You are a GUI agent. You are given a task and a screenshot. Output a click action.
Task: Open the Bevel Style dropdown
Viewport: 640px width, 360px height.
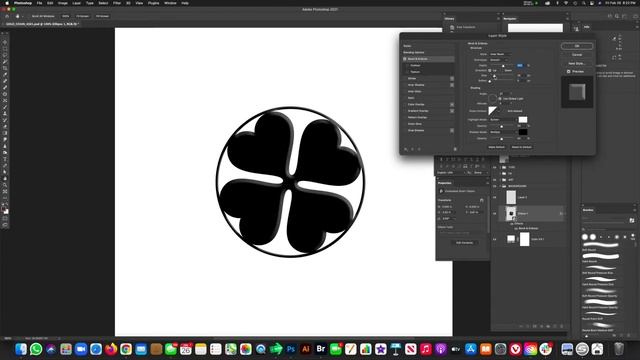(500, 54)
